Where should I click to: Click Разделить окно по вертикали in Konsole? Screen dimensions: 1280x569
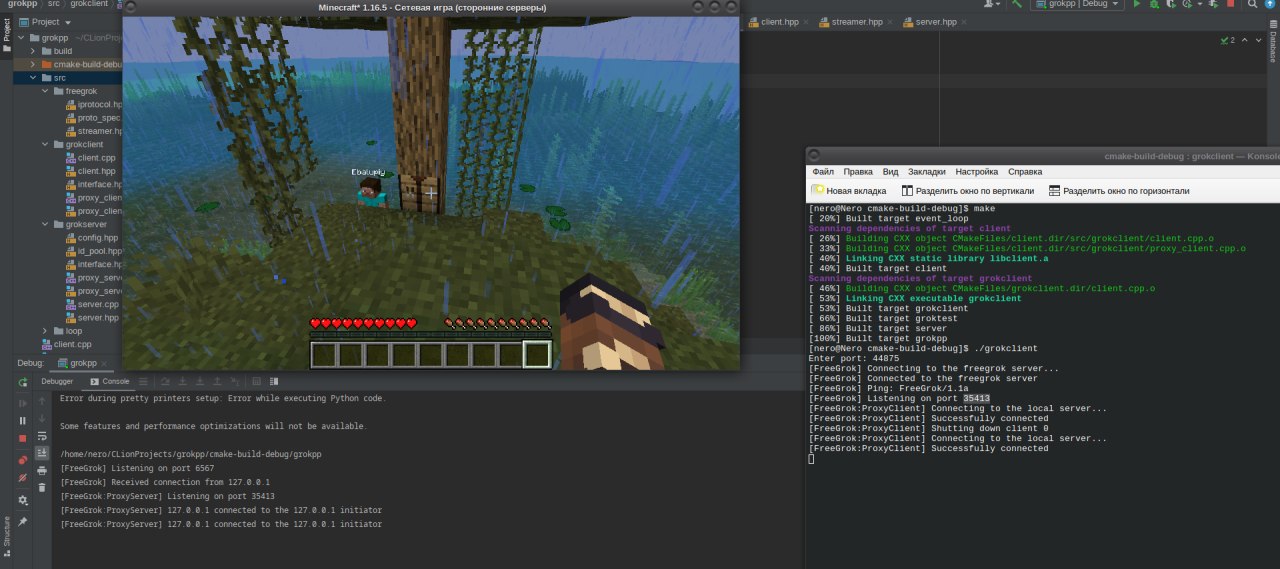pos(967,191)
